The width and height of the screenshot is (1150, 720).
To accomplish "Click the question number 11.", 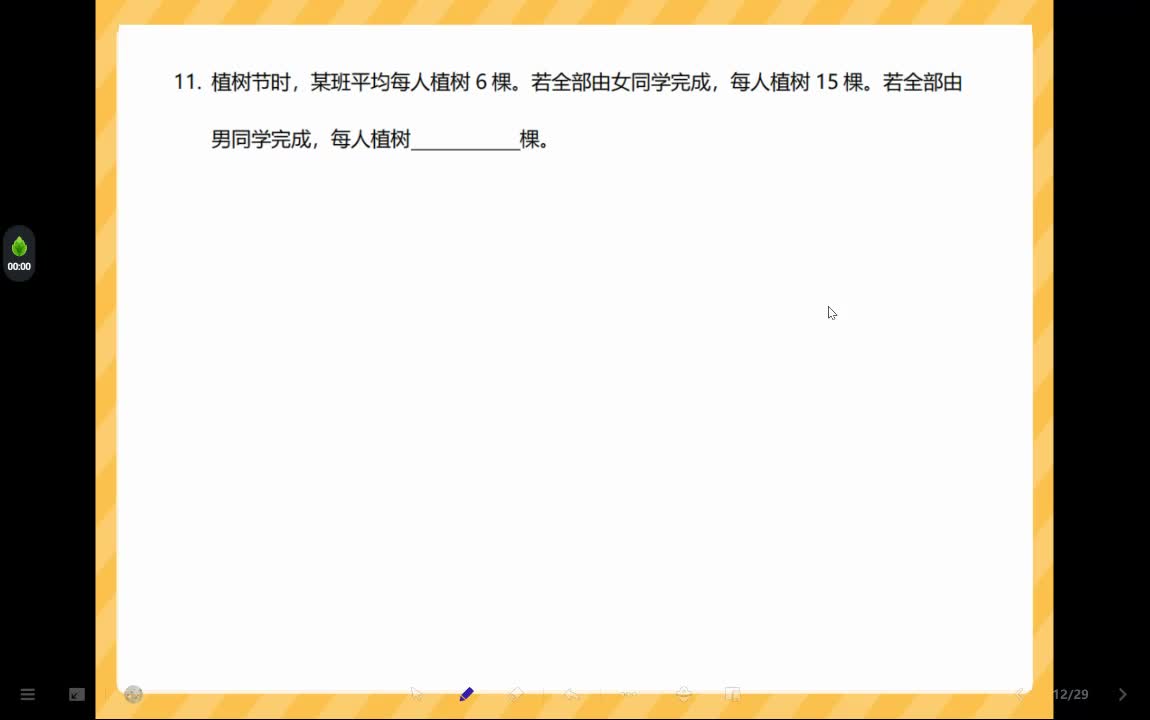I will point(187,82).
